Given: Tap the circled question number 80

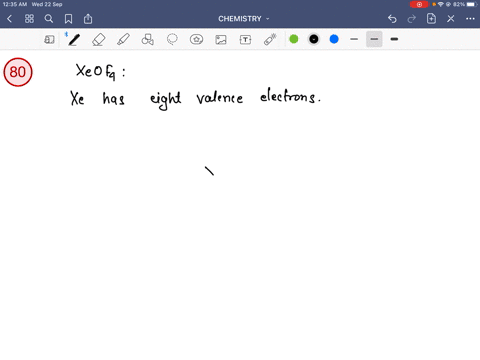Looking at the screenshot, I should (x=18, y=72).
